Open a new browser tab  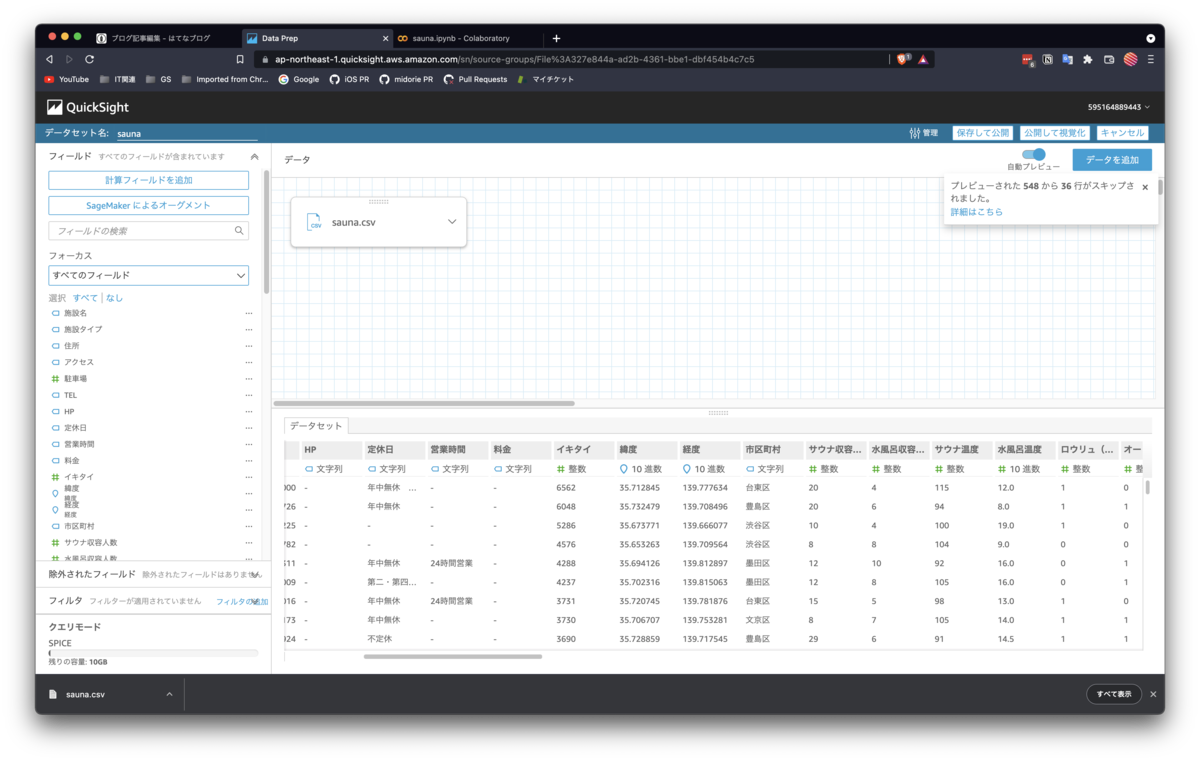(x=557, y=38)
